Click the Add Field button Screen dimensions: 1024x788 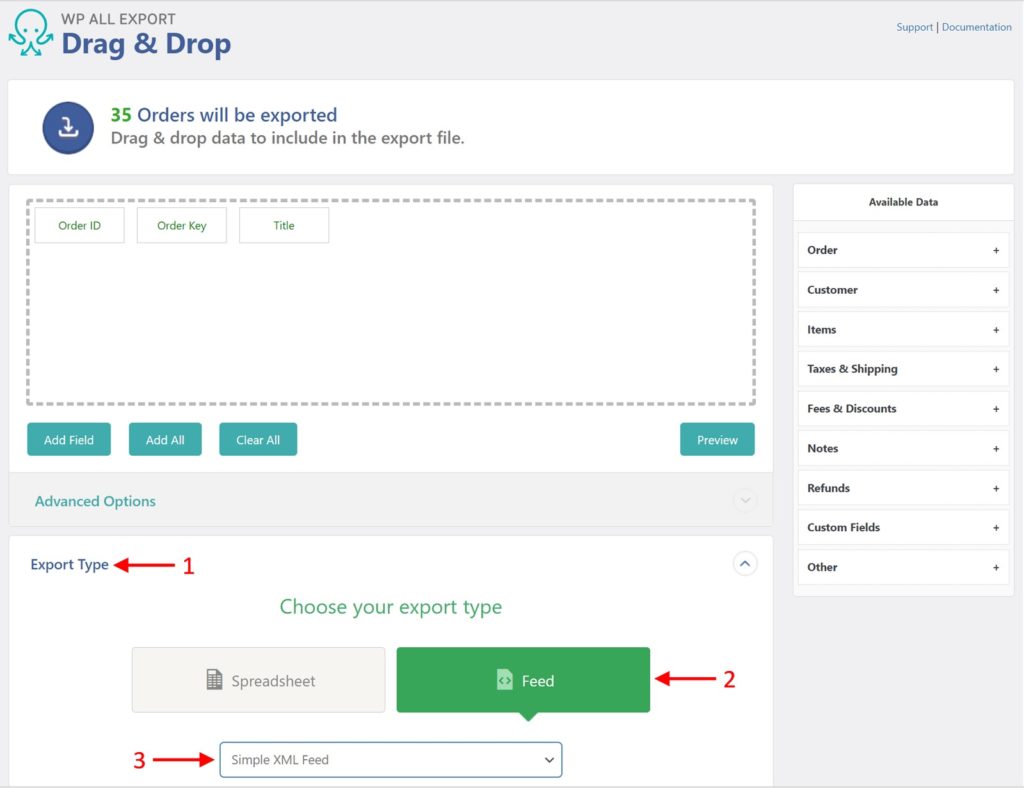68,439
